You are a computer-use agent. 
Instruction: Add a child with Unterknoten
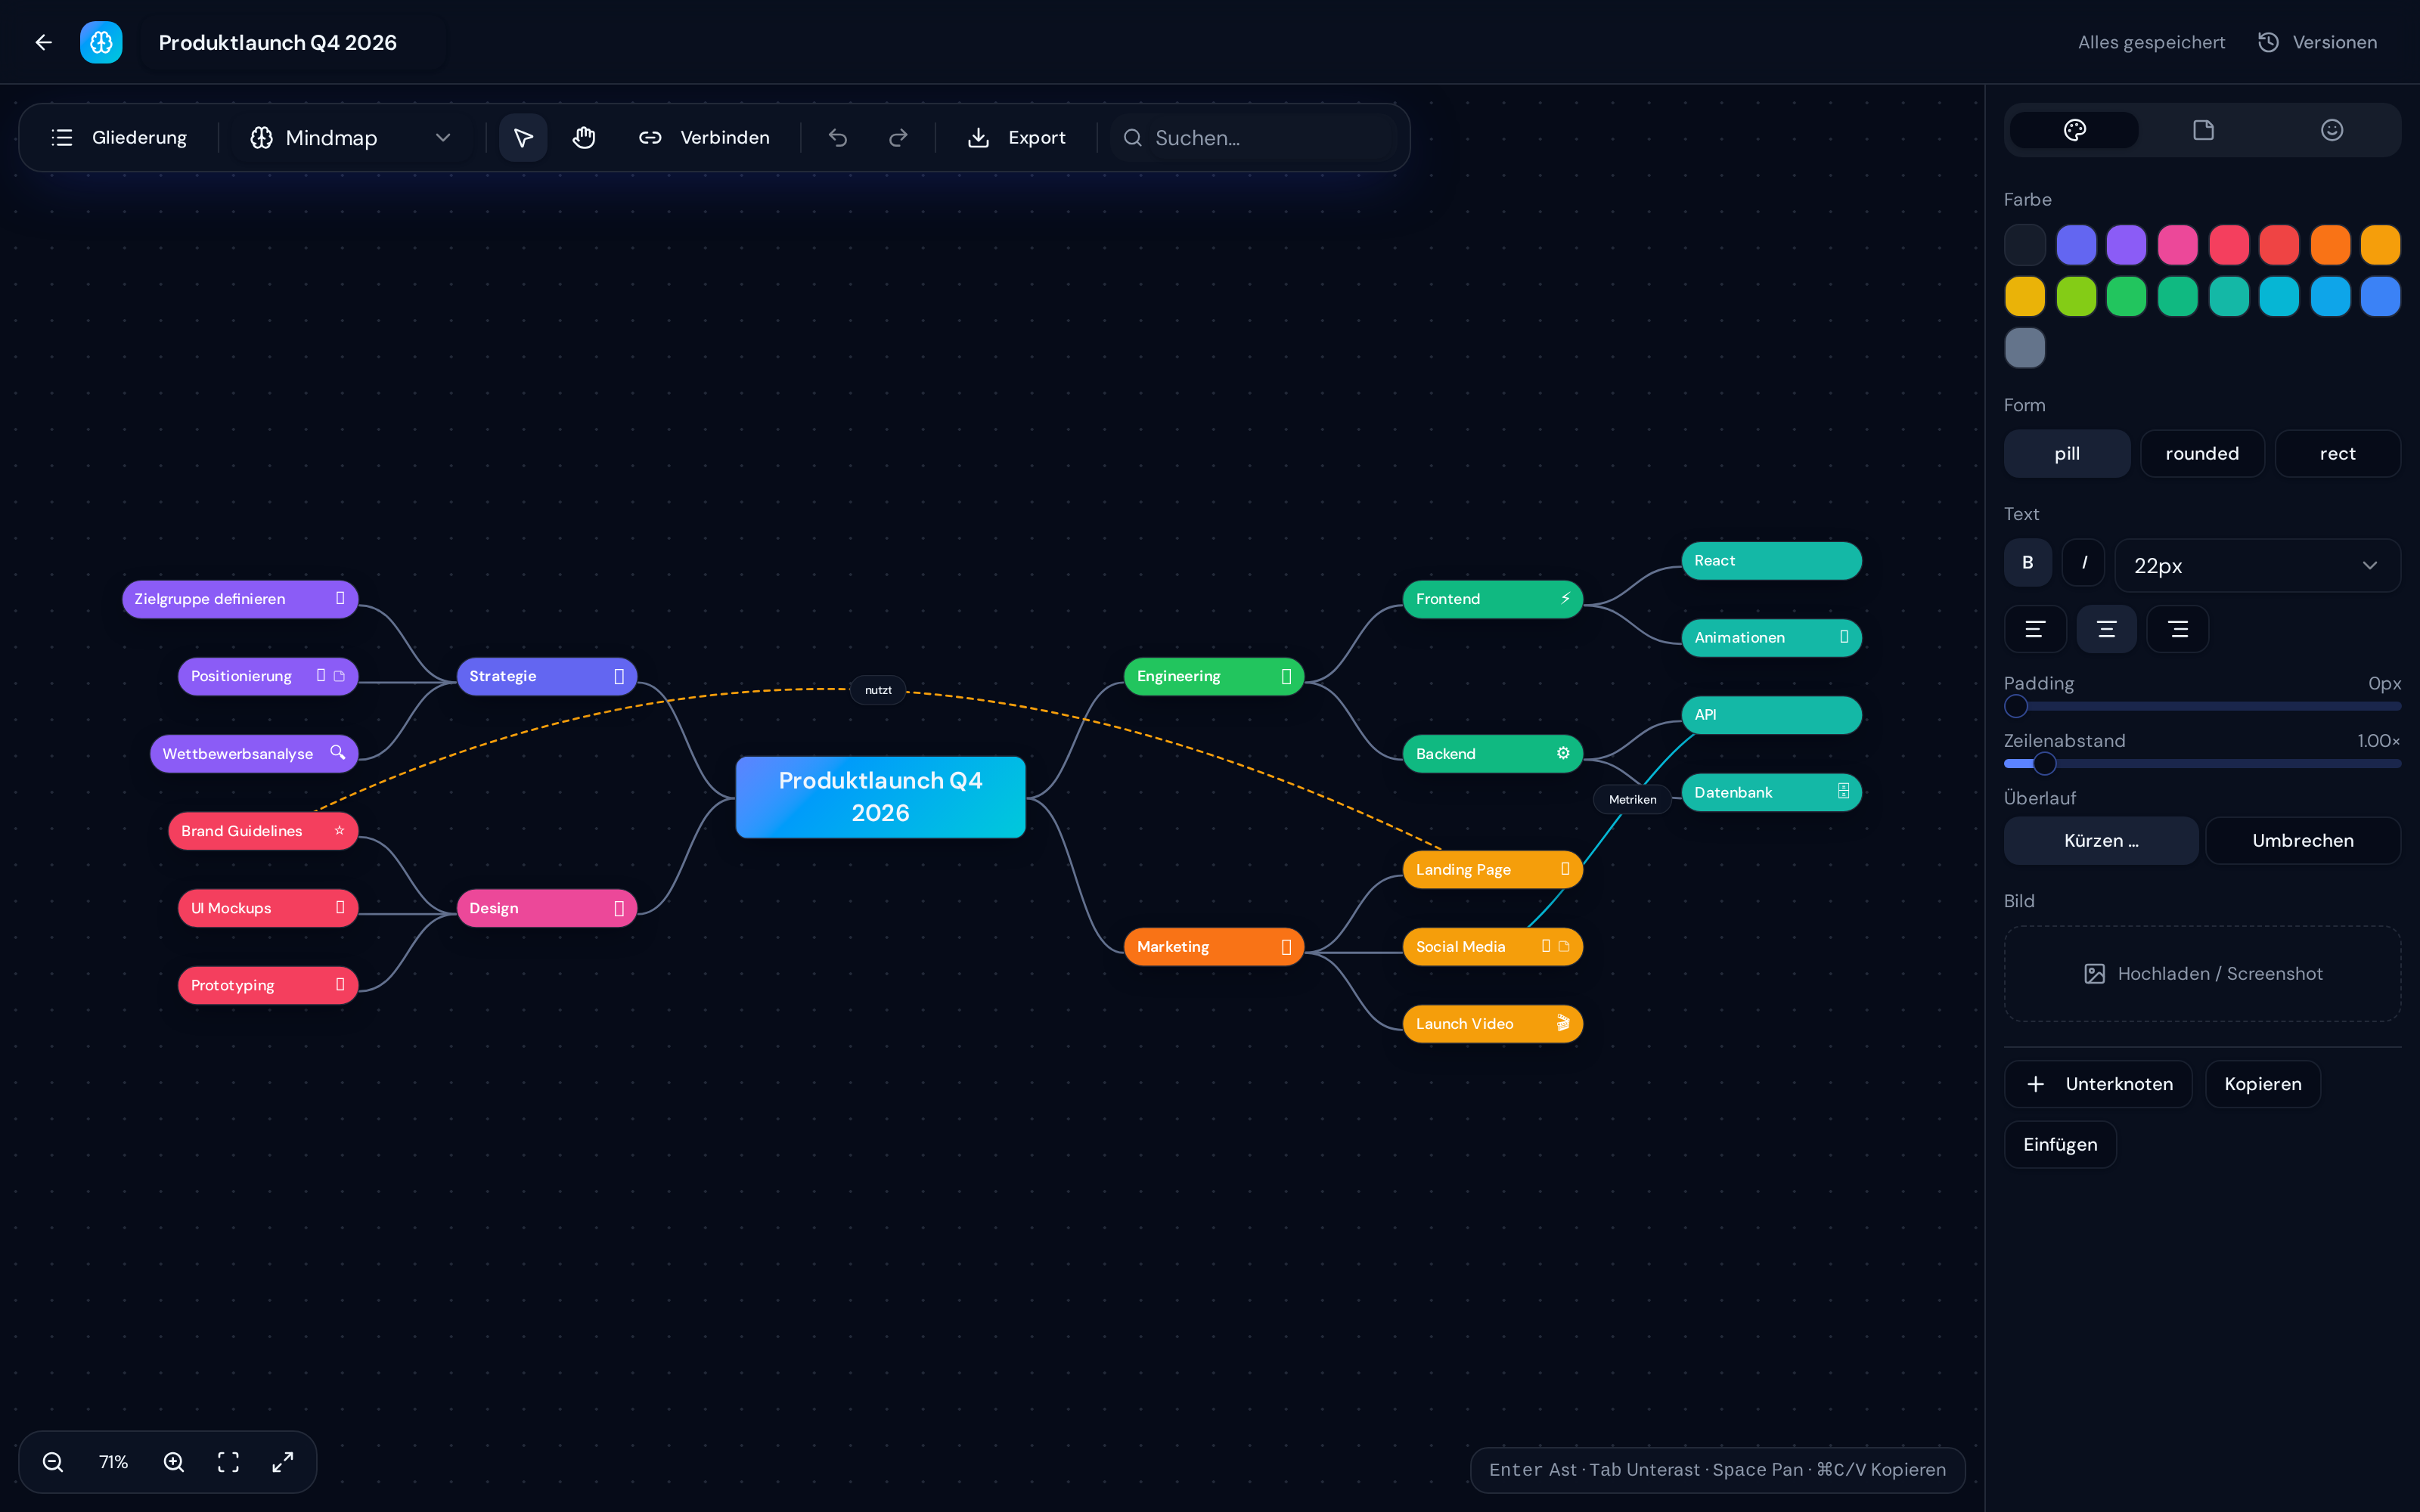coord(2098,1084)
